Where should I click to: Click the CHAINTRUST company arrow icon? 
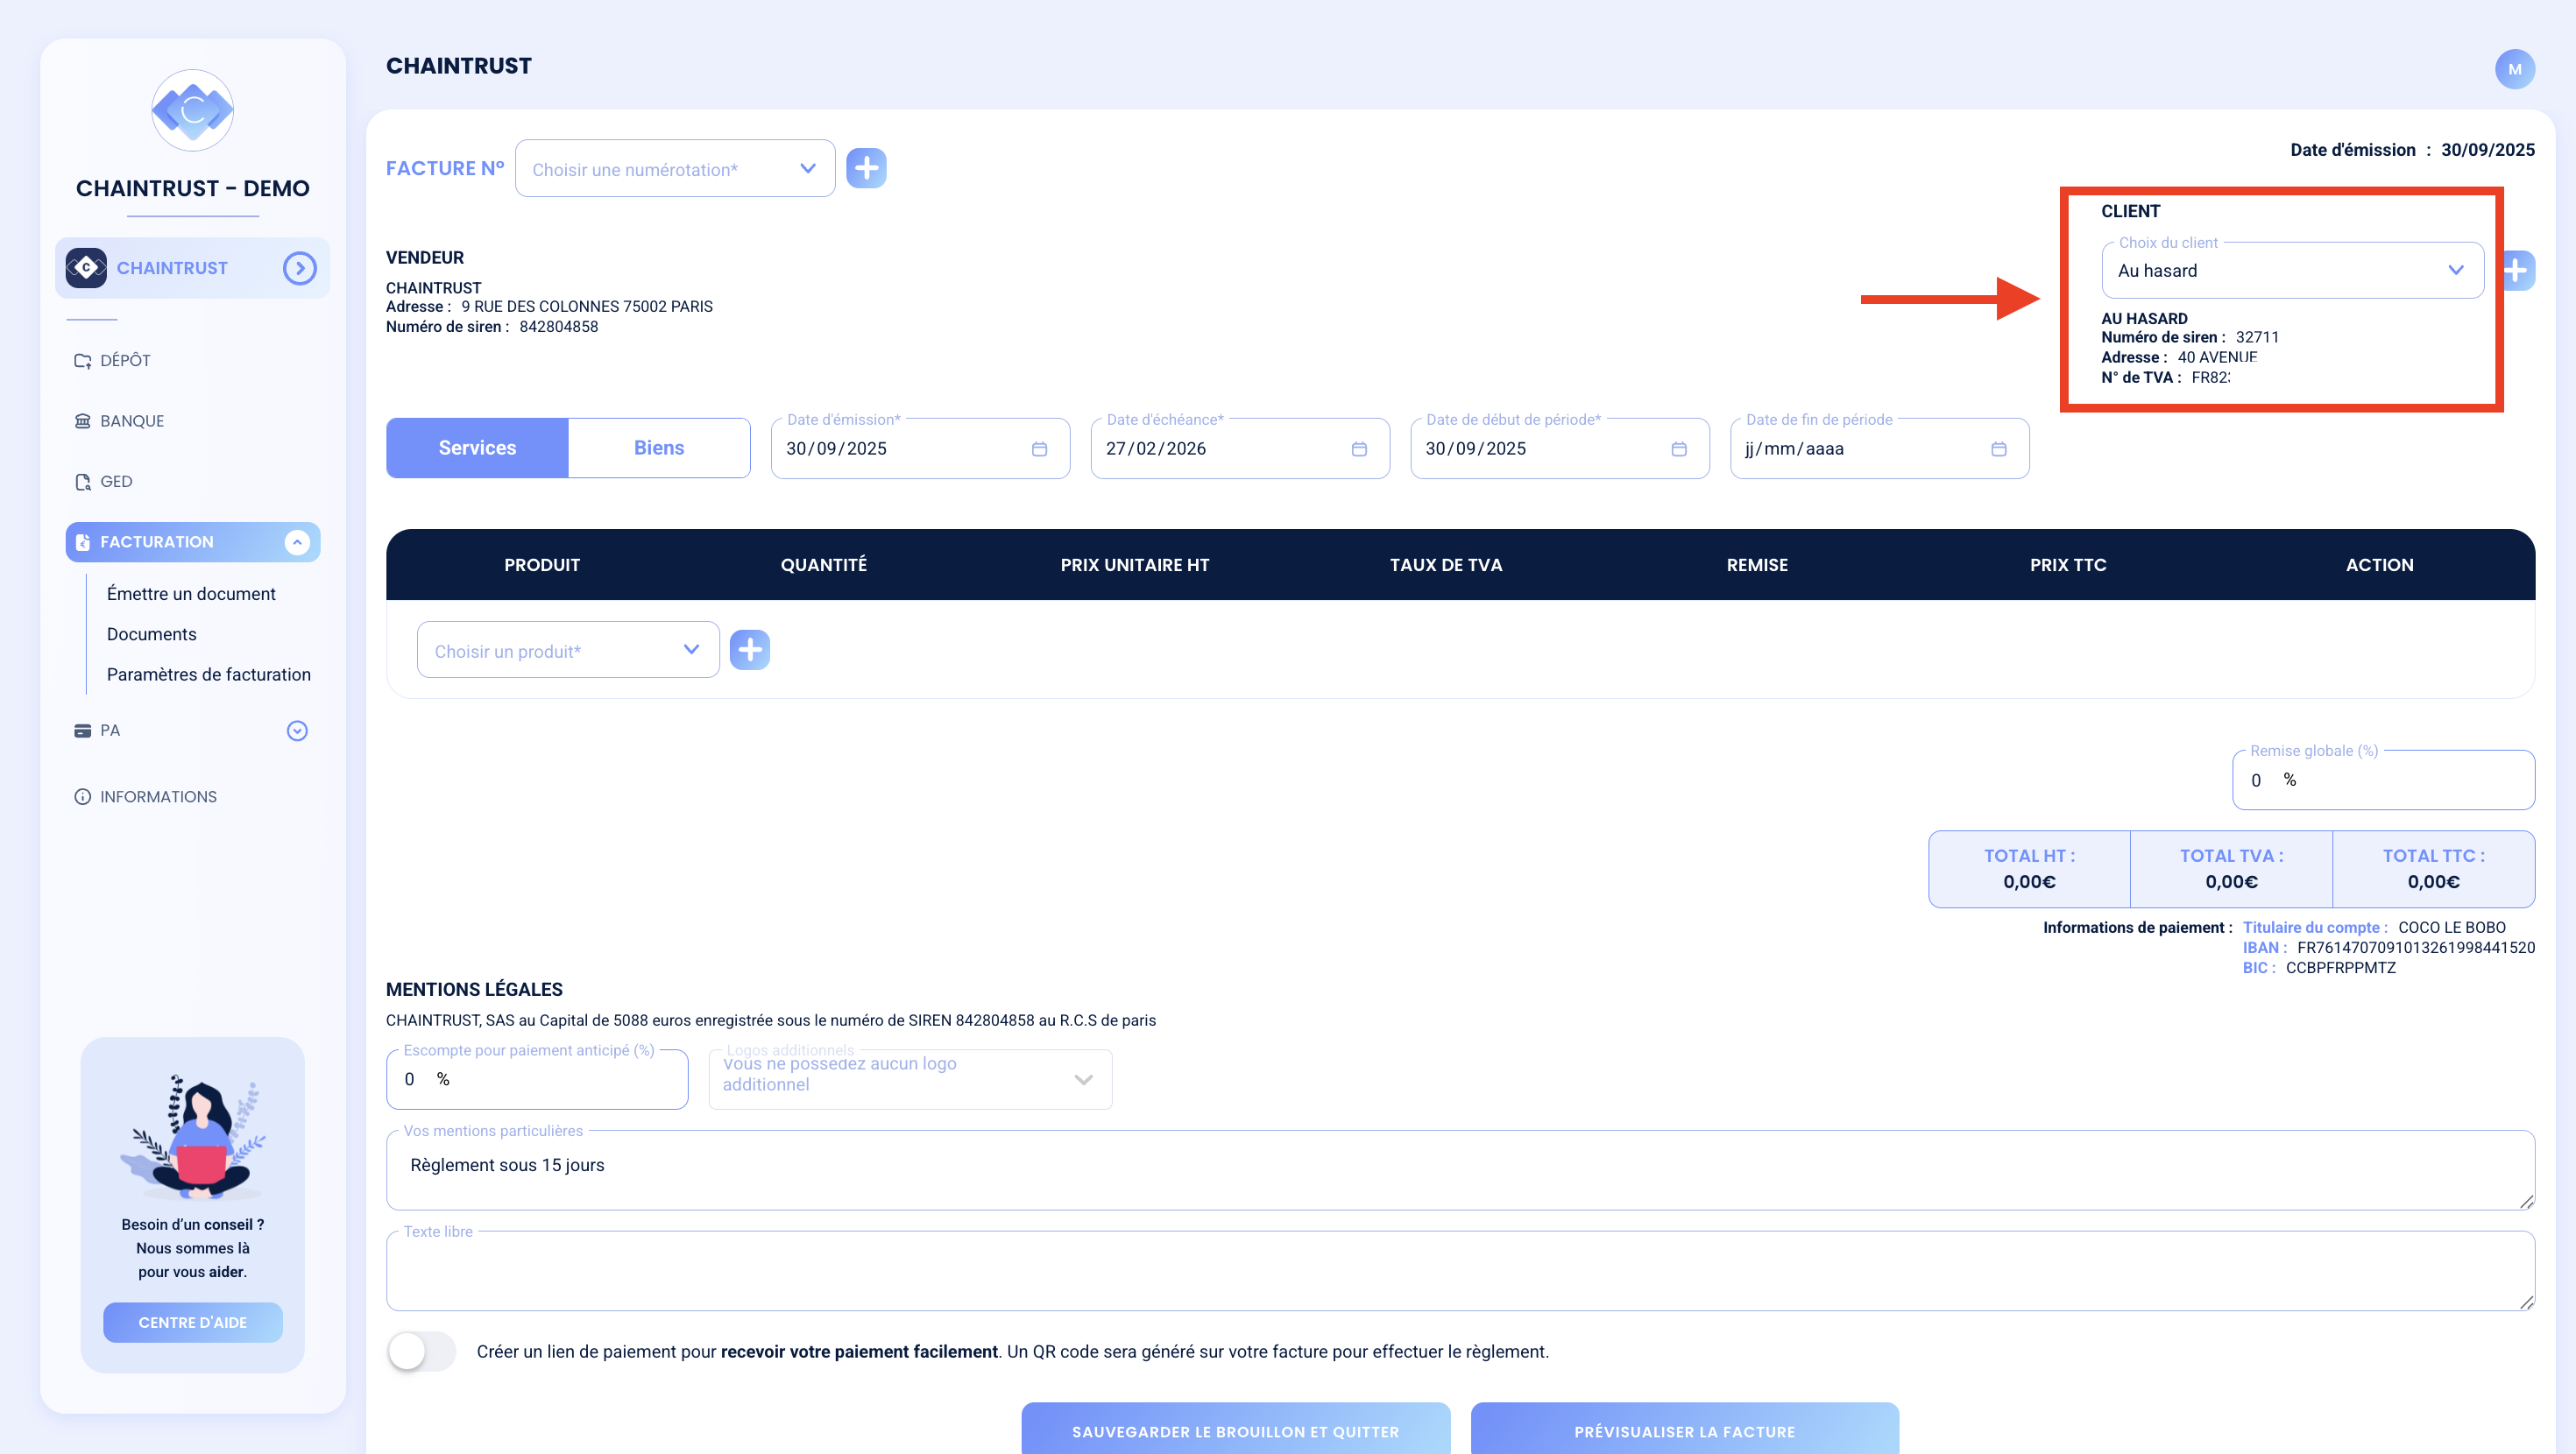pyautogui.click(x=299, y=268)
